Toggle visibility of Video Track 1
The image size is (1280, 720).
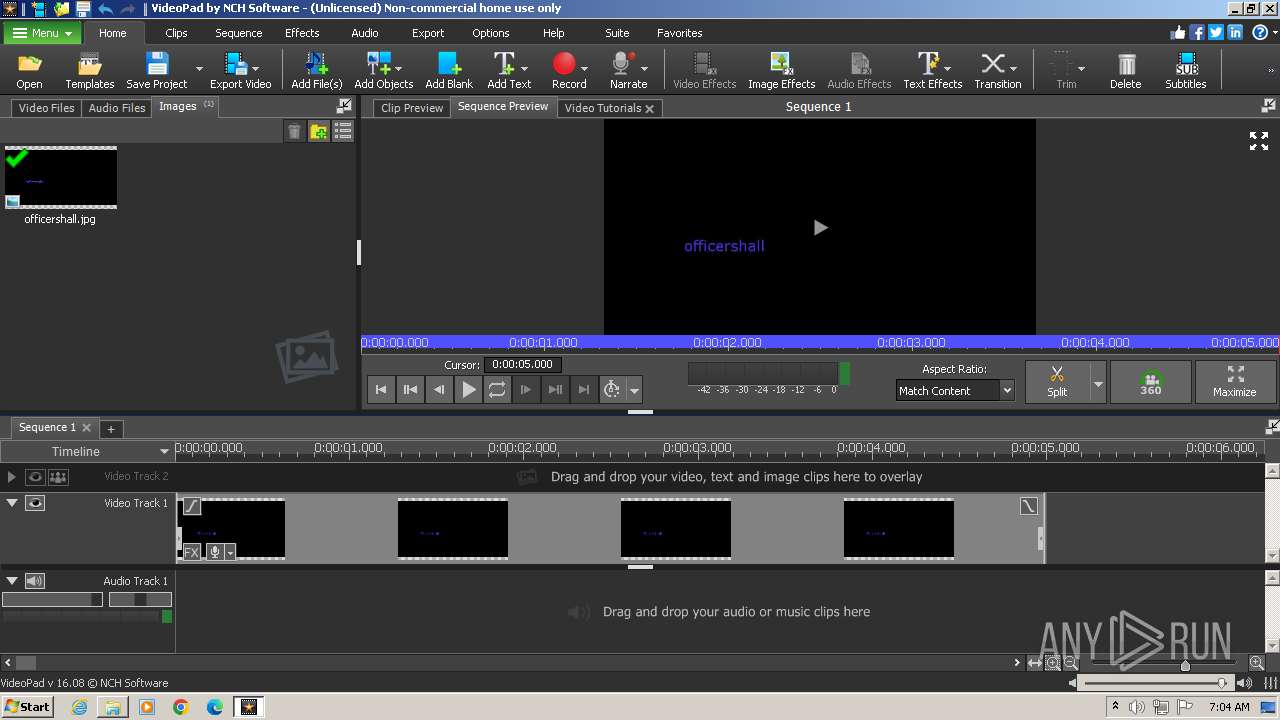click(x=35, y=503)
